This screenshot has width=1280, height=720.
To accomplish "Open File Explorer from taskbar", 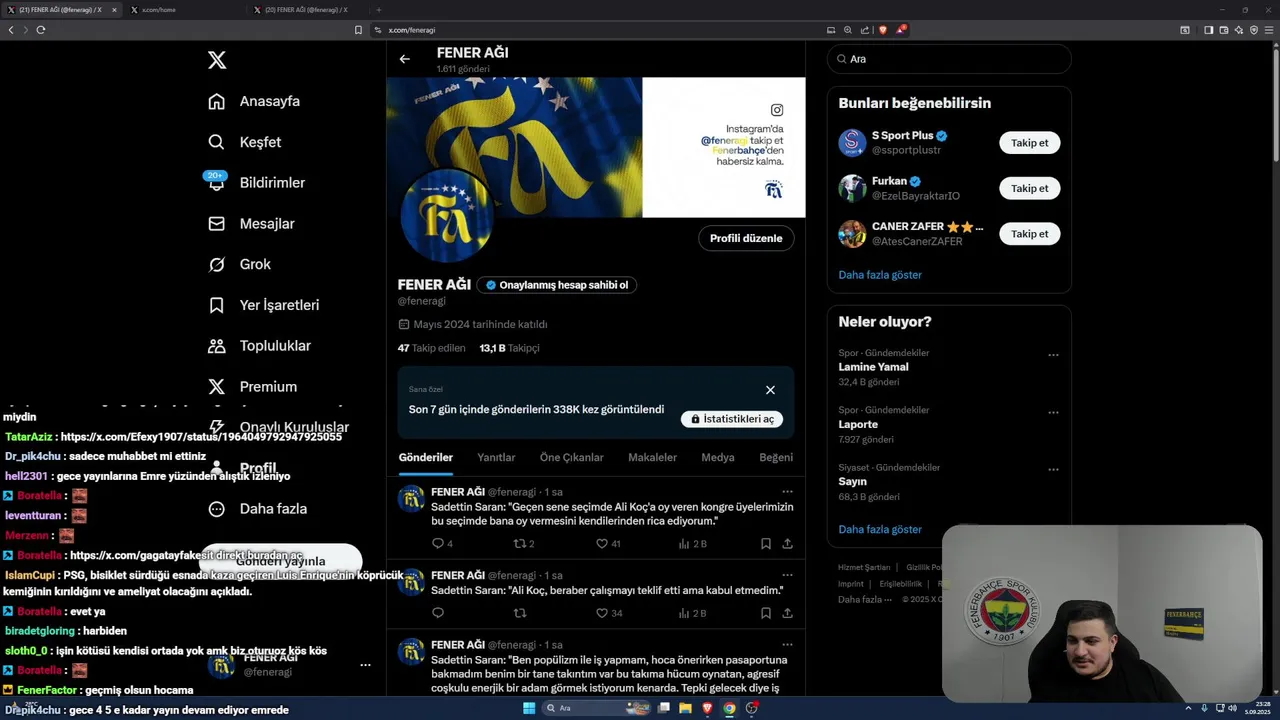I will pos(685,708).
